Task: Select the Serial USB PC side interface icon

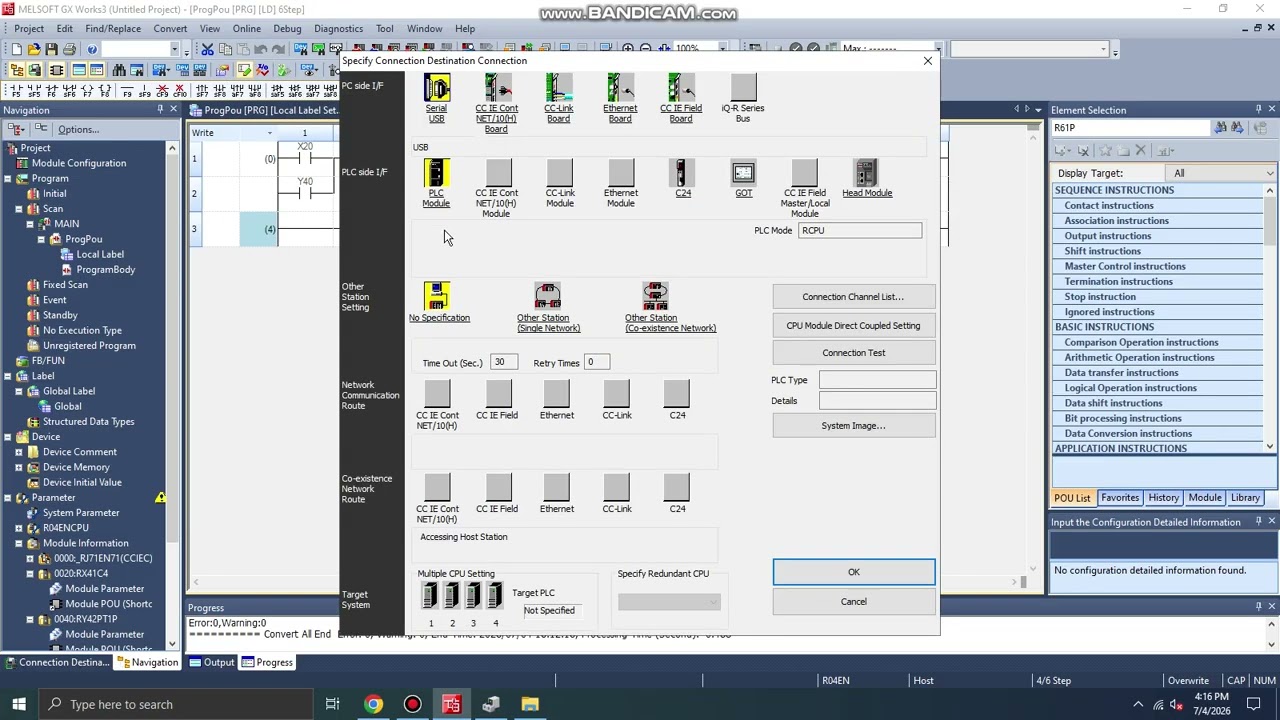Action: 437,88
